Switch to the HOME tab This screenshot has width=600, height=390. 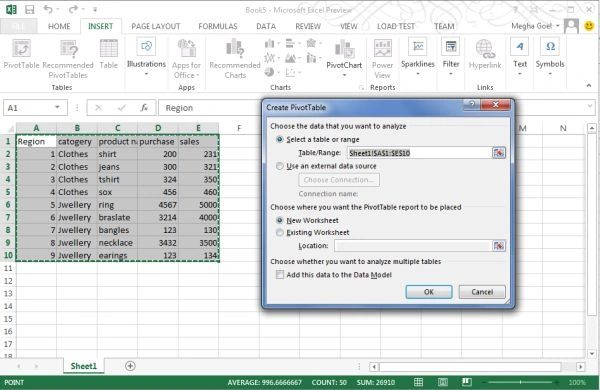59,26
